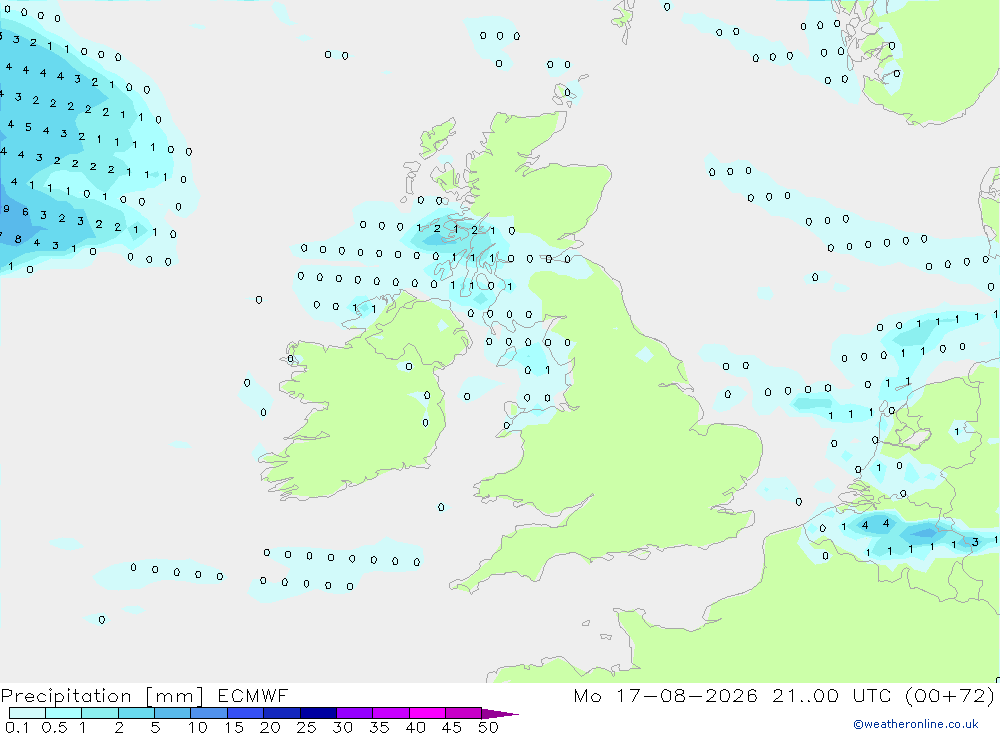Click the '25' legend scale label
Viewport: 1000px width, 733px height.
pos(307,727)
